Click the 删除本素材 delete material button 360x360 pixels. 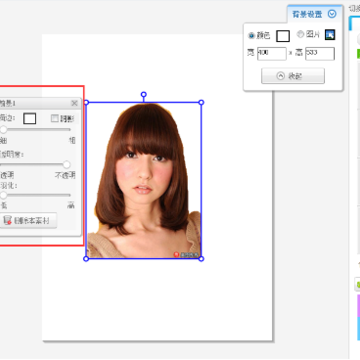(28, 220)
